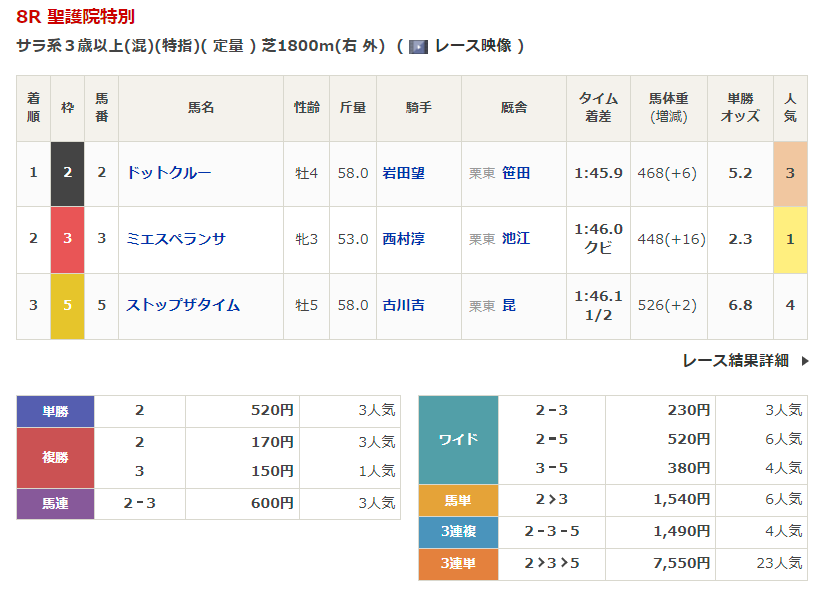The width and height of the screenshot is (827, 591).
Task: Select the 単勝 payout label
Action: (55, 411)
